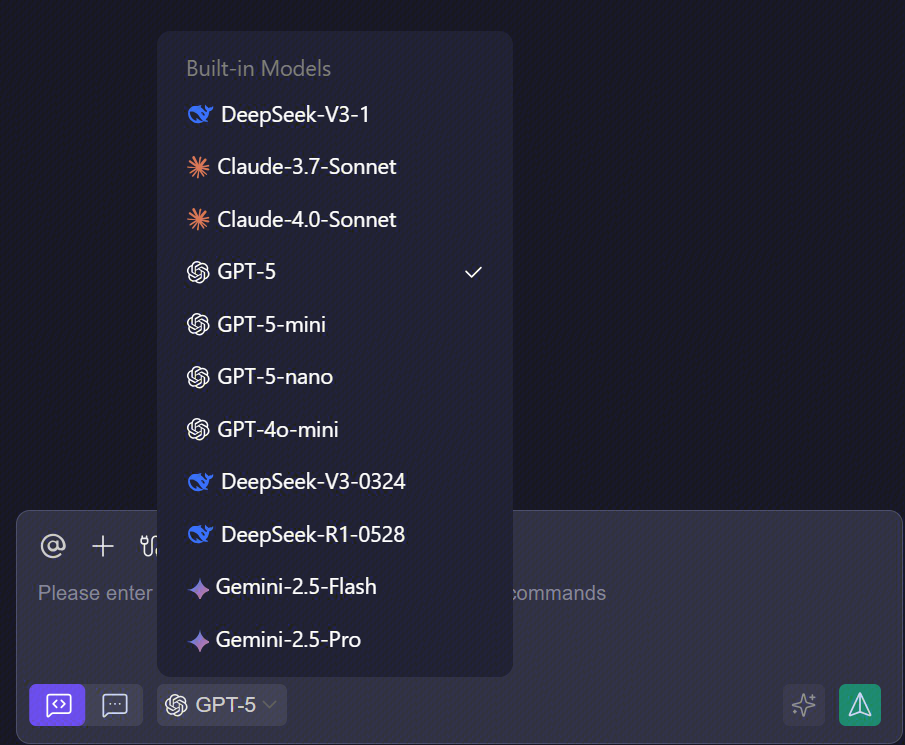Viewport: 905px width, 745px height.
Task: Choose GPT-5-mini model
Action: 271,324
